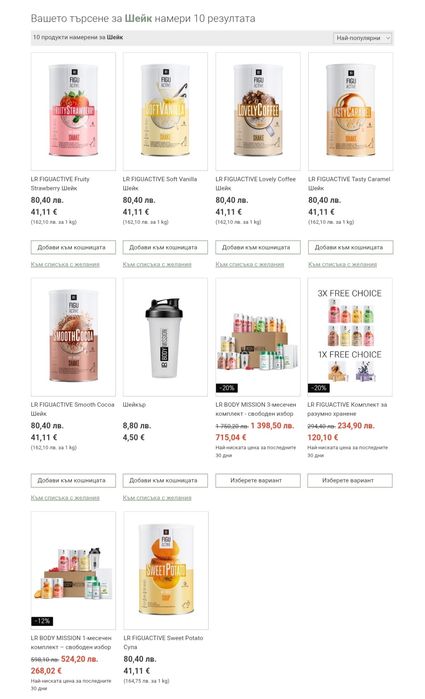Viewport: 425px width, 699px height.
Task: Add Smooth Cocoa shake to wishlist
Action: 65,498
